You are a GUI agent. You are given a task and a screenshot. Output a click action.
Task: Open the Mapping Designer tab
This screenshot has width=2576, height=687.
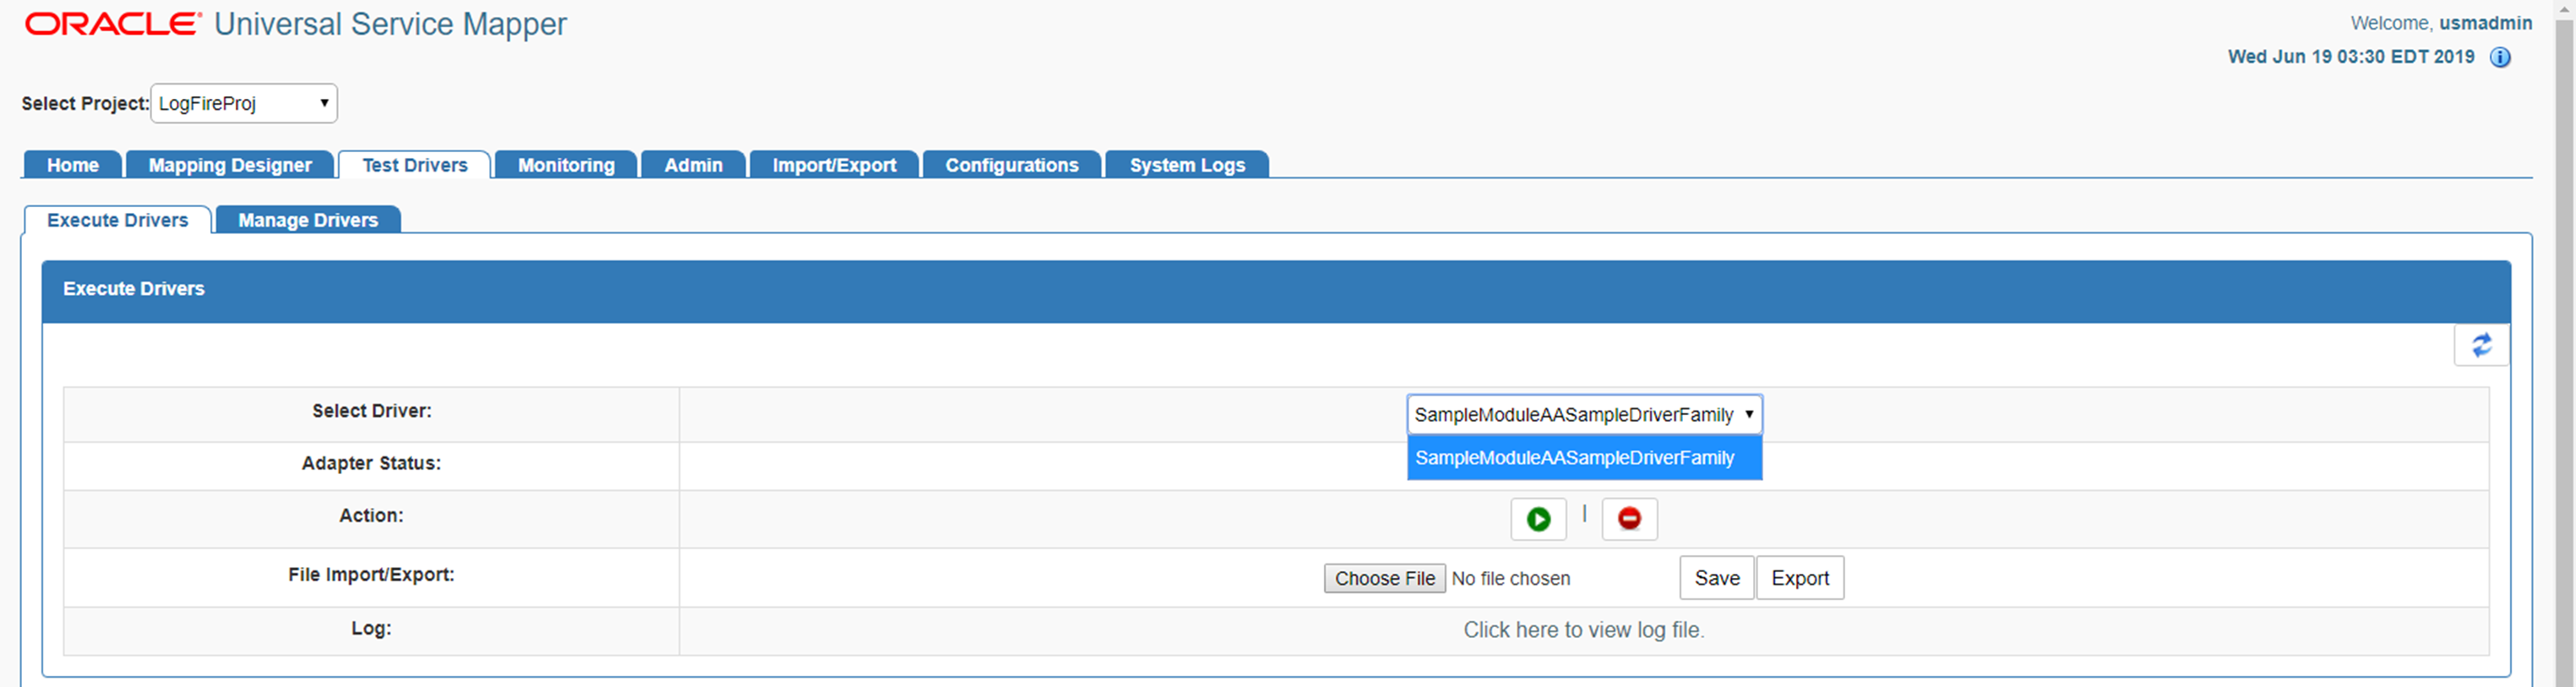tap(230, 165)
